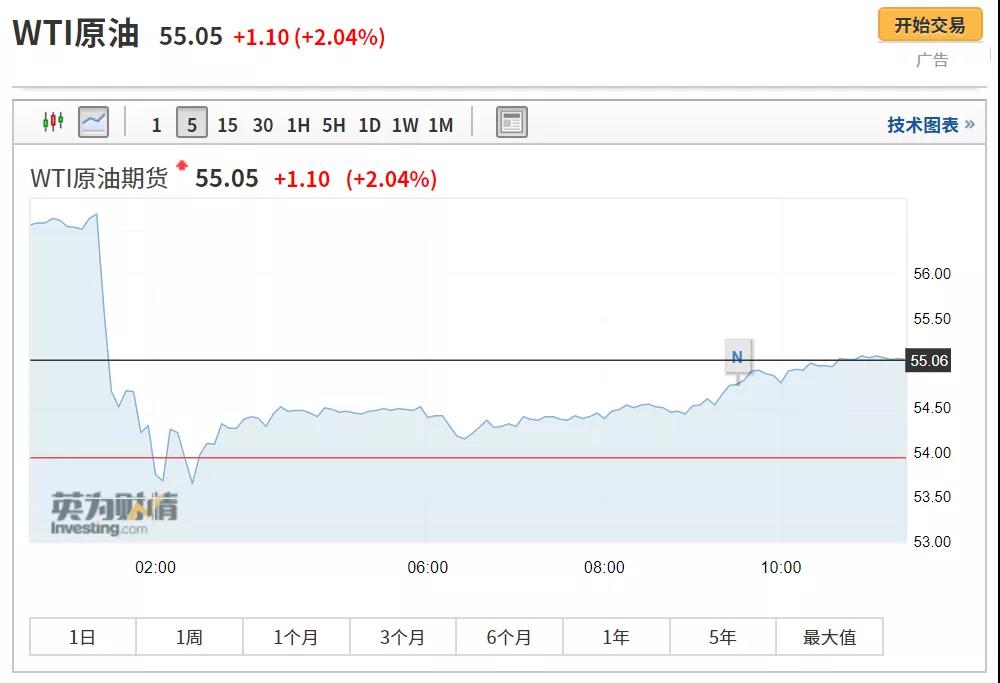Select the 1 minute interval

pyautogui.click(x=156, y=125)
